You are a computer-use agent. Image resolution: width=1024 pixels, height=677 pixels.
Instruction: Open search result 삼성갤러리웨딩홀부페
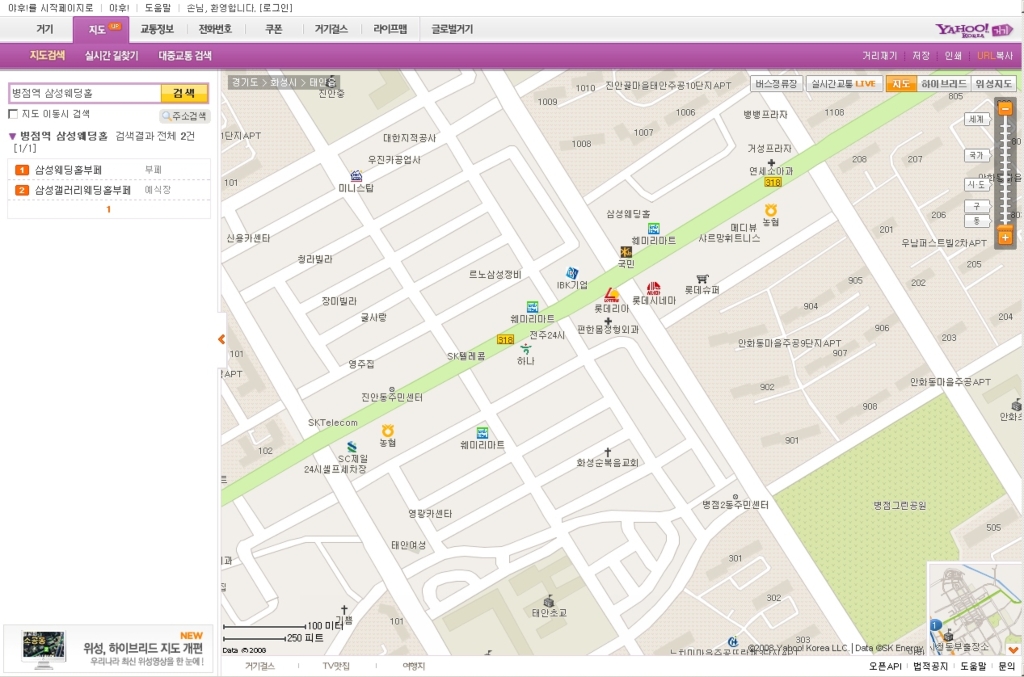pos(82,190)
